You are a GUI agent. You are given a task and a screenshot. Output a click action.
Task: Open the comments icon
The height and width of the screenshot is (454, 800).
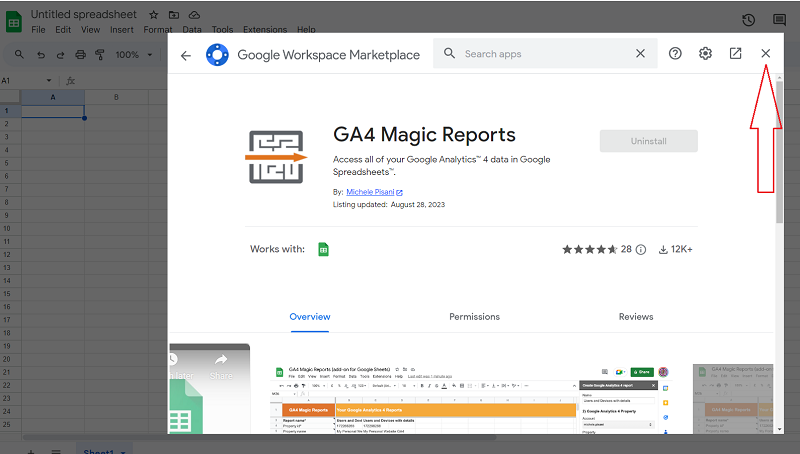pos(779,20)
